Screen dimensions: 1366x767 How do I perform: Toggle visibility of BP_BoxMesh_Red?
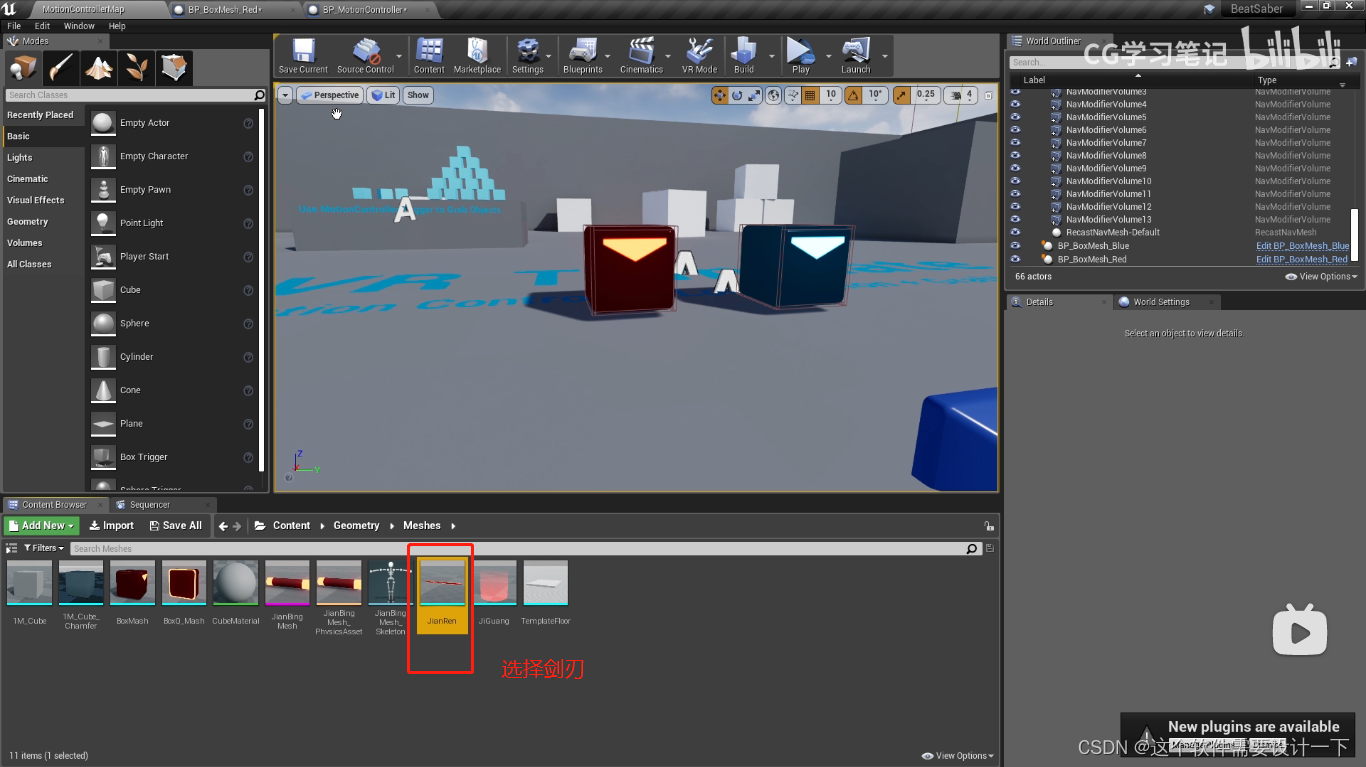(x=1015, y=258)
